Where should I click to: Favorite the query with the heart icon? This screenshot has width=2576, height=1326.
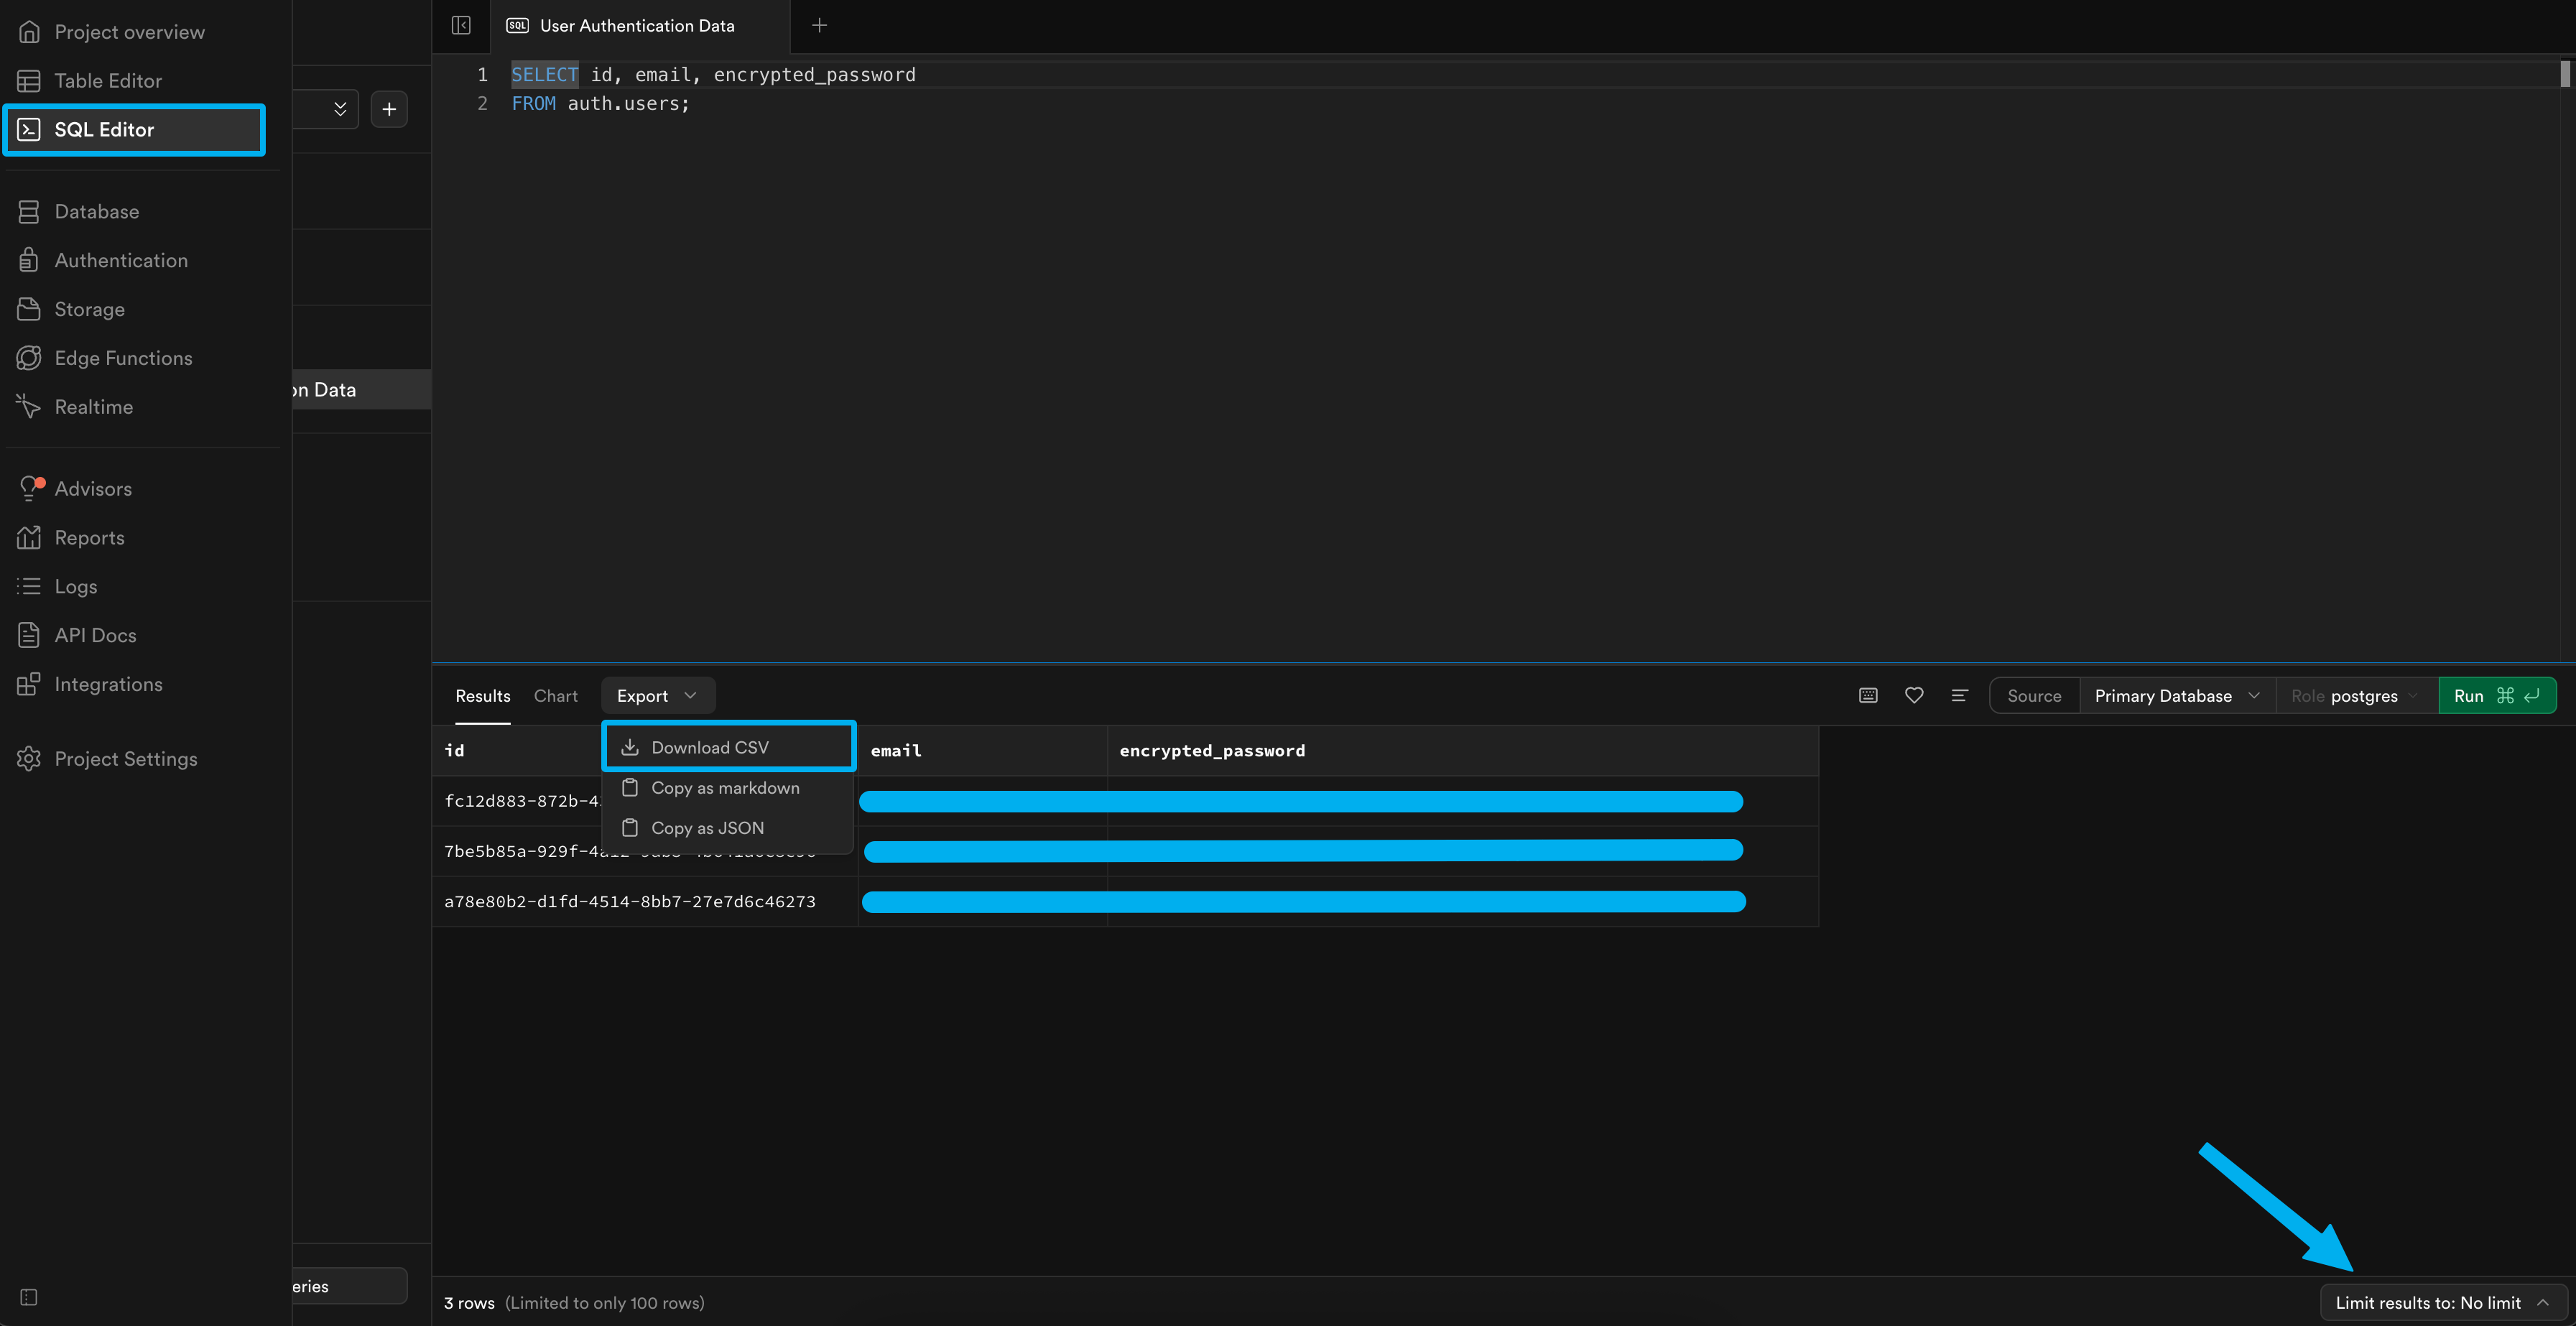1914,696
